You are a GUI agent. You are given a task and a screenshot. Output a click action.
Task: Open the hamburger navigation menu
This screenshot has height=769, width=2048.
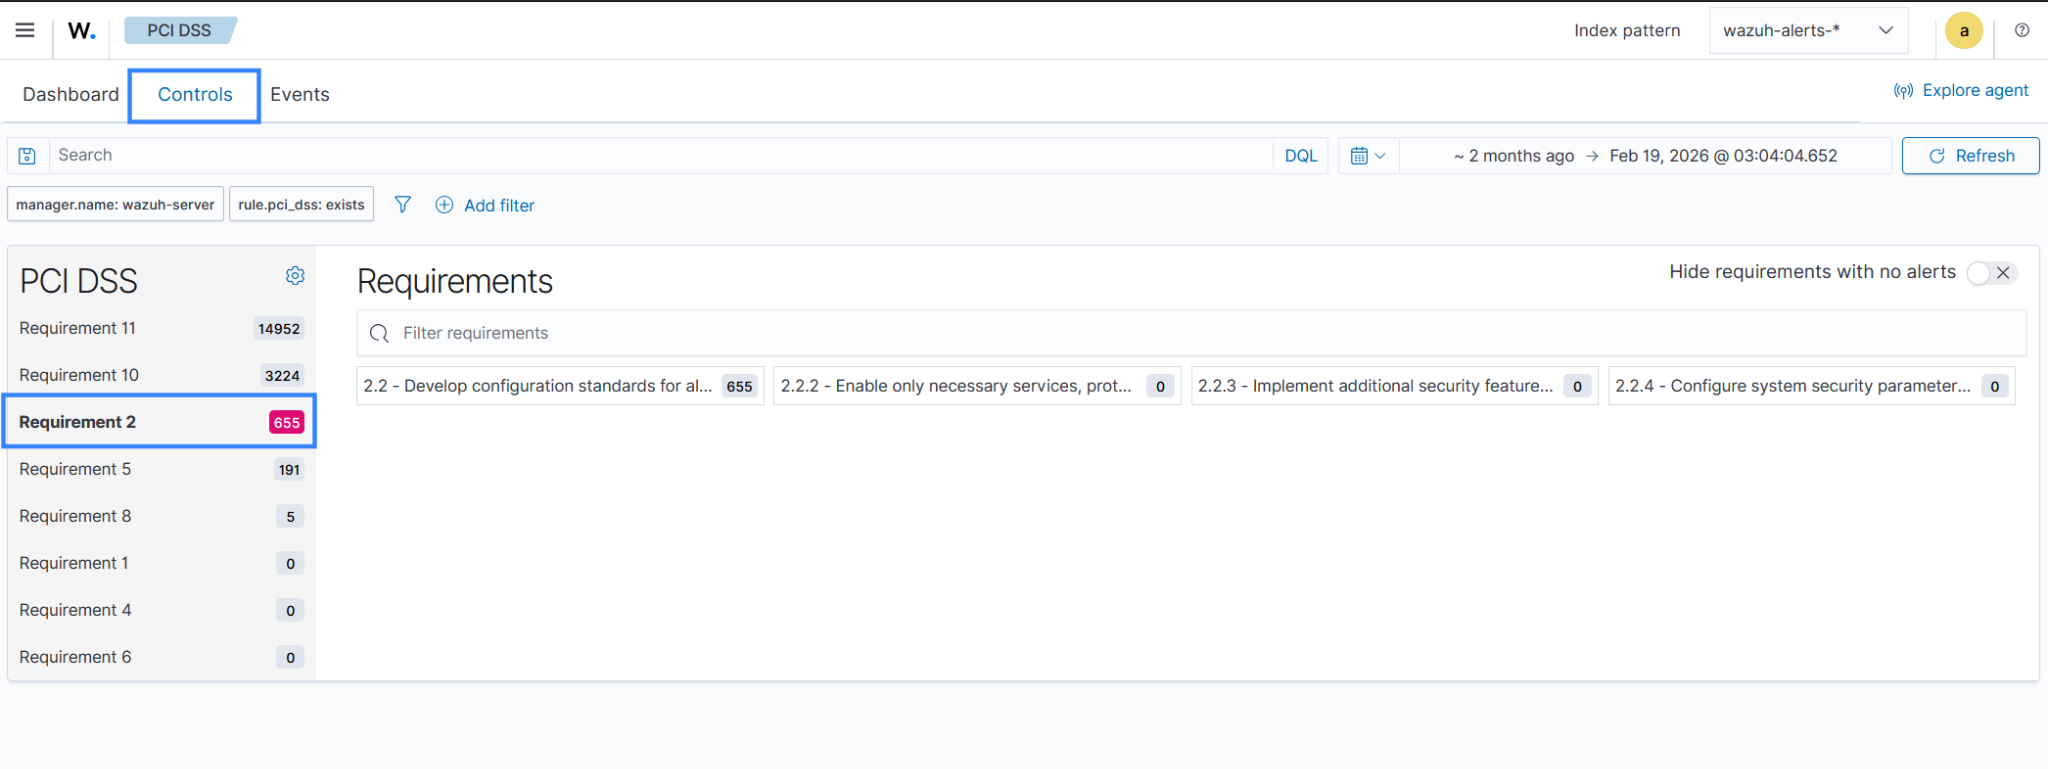pyautogui.click(x=25, y=30)
